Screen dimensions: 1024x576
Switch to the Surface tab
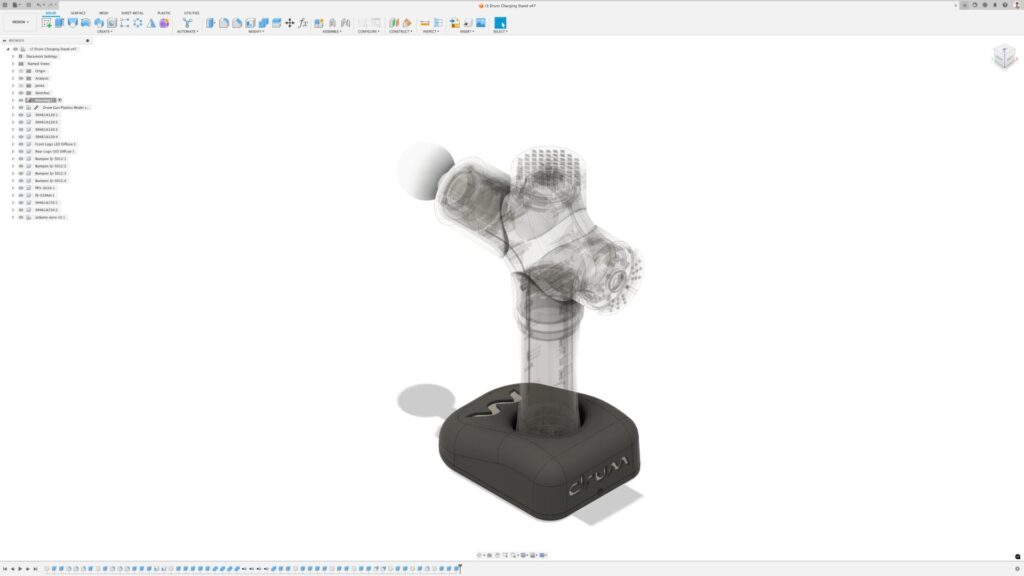coord(78,13)
